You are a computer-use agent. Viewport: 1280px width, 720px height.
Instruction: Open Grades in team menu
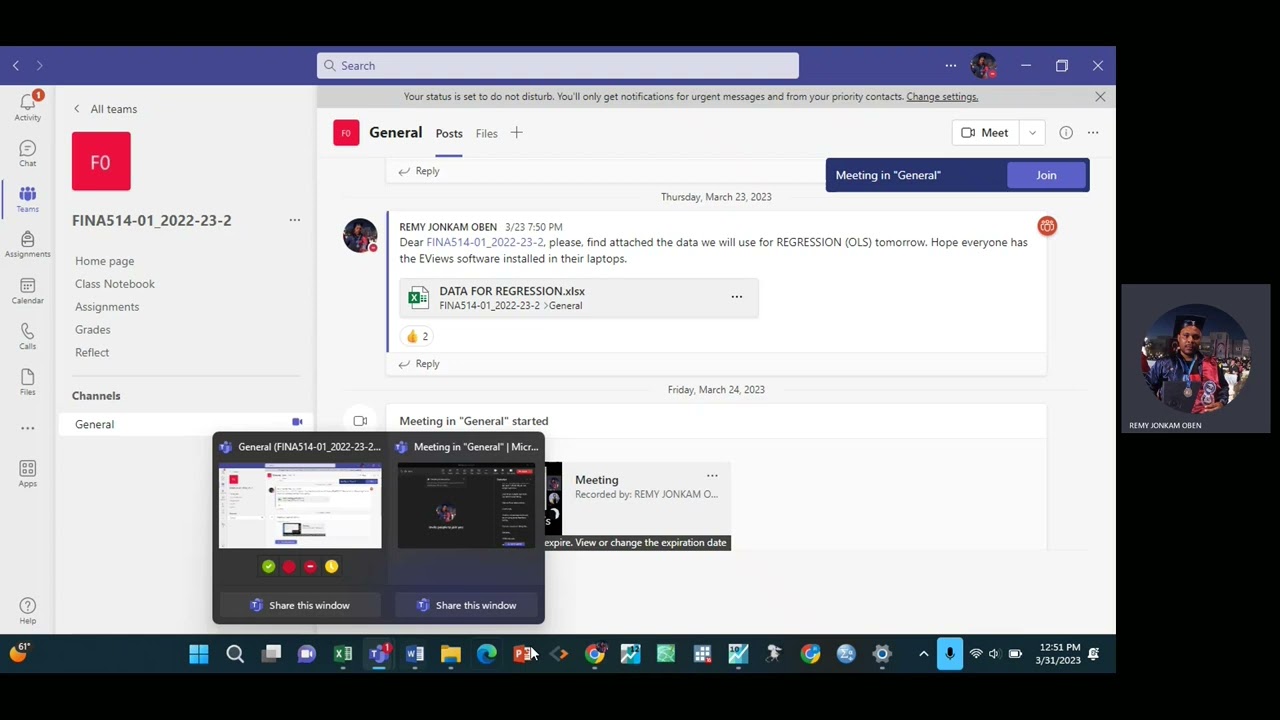[x=92, y=330]
